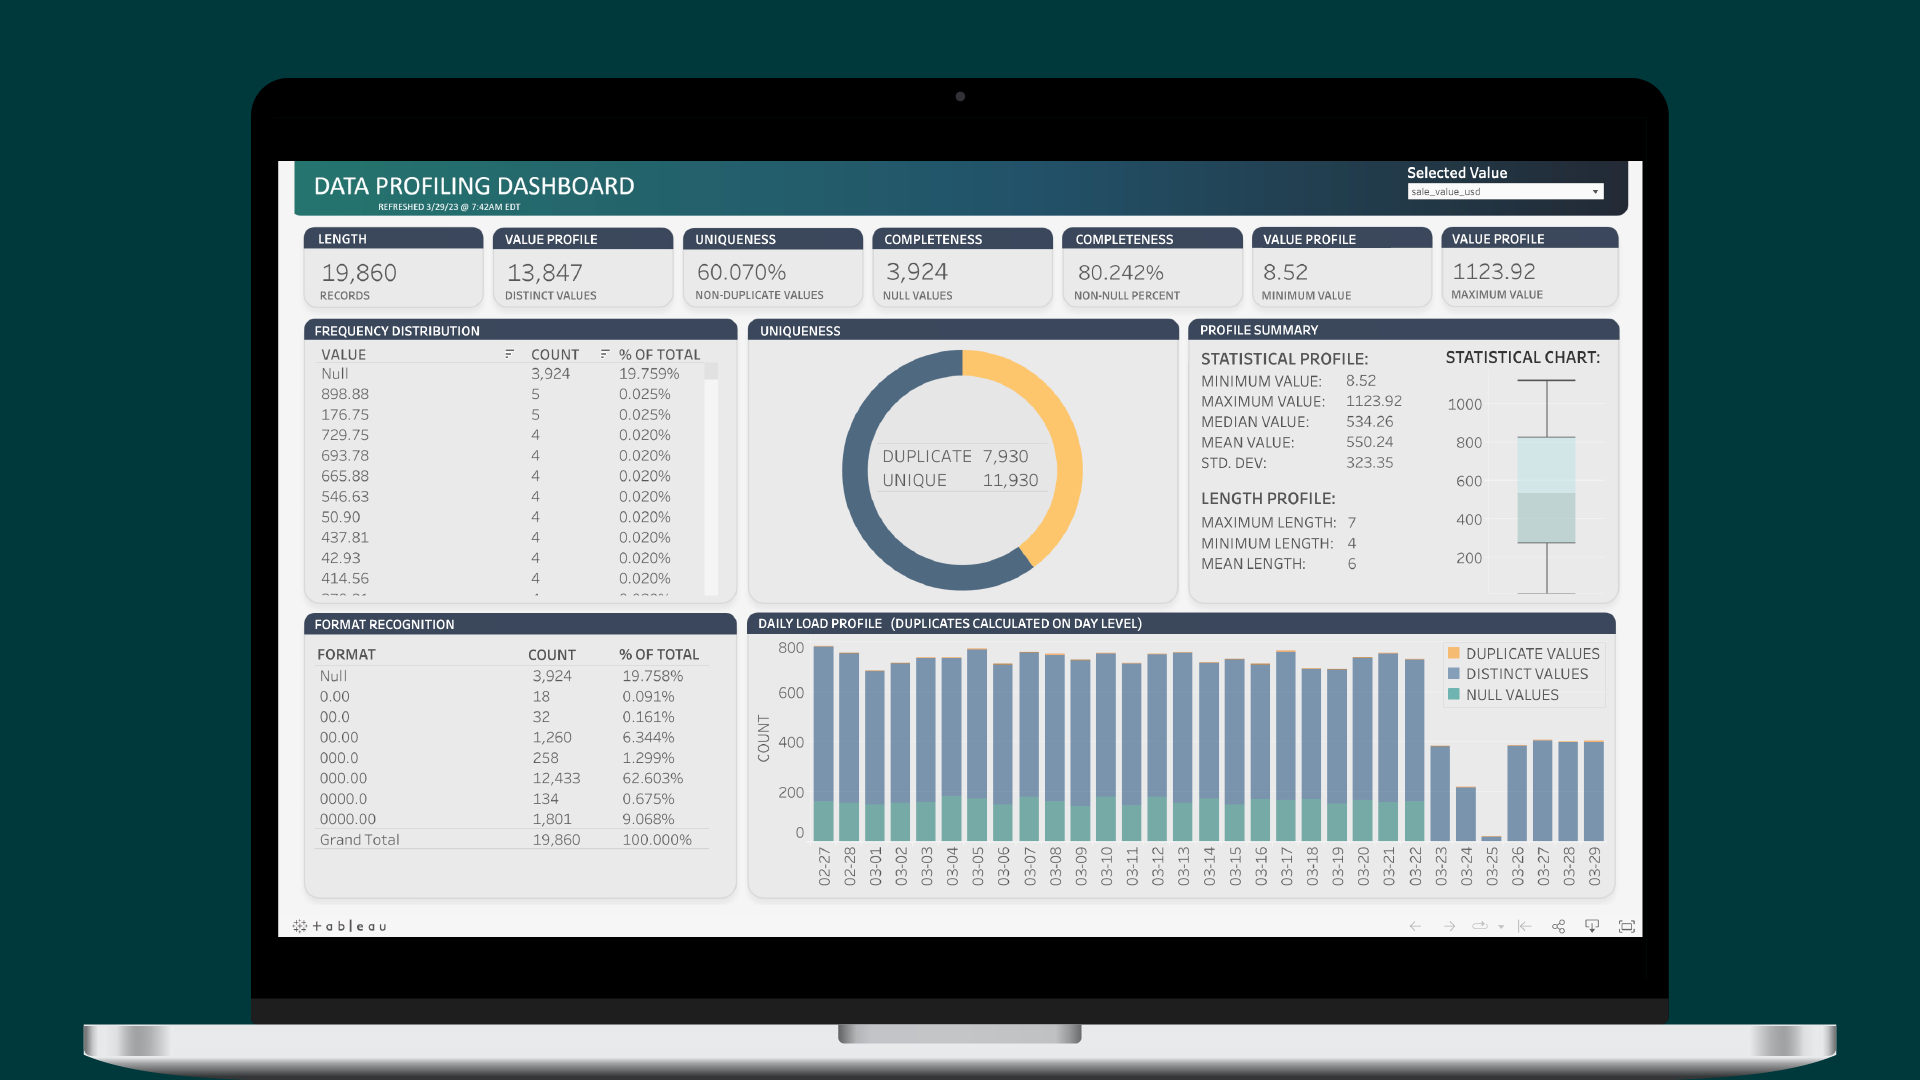1920x1080 pixels.
Task: Click the Undo arrow in Tableau toolbar
Action: coord(1415,926)
